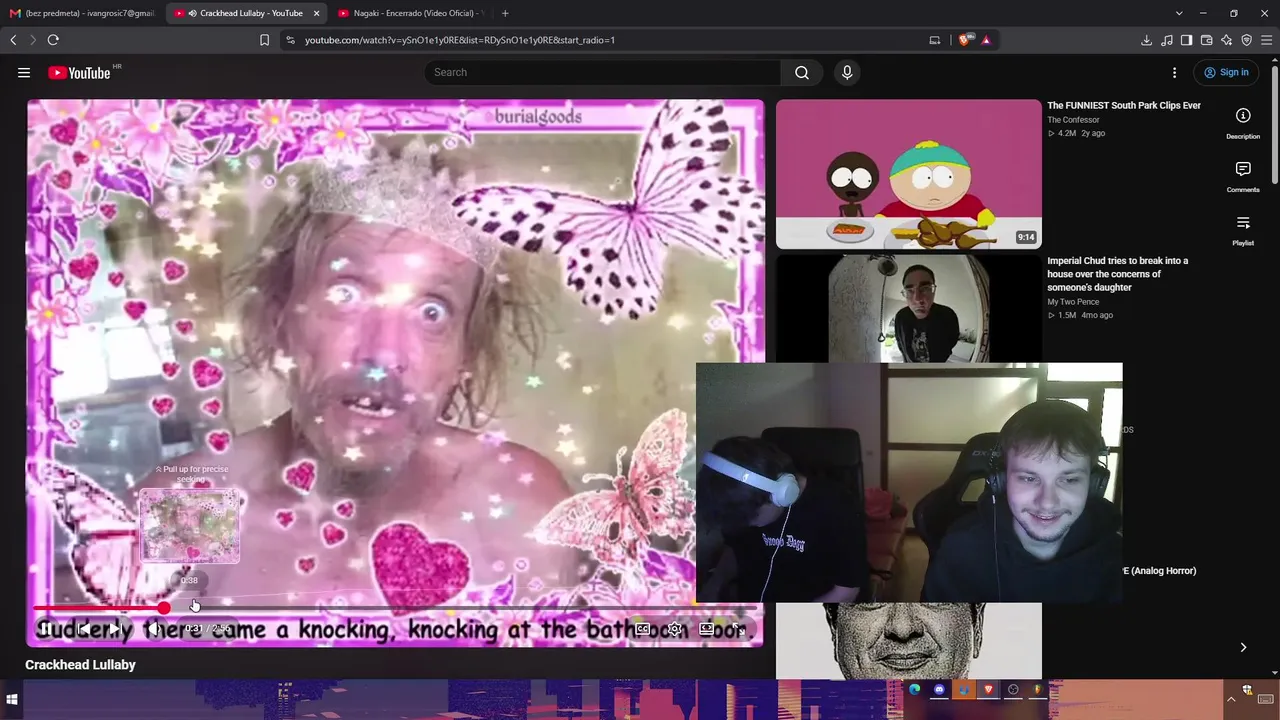Open Imperial Chud video thumbnail
The image size is (1280, 720).
tap(908, 308)
